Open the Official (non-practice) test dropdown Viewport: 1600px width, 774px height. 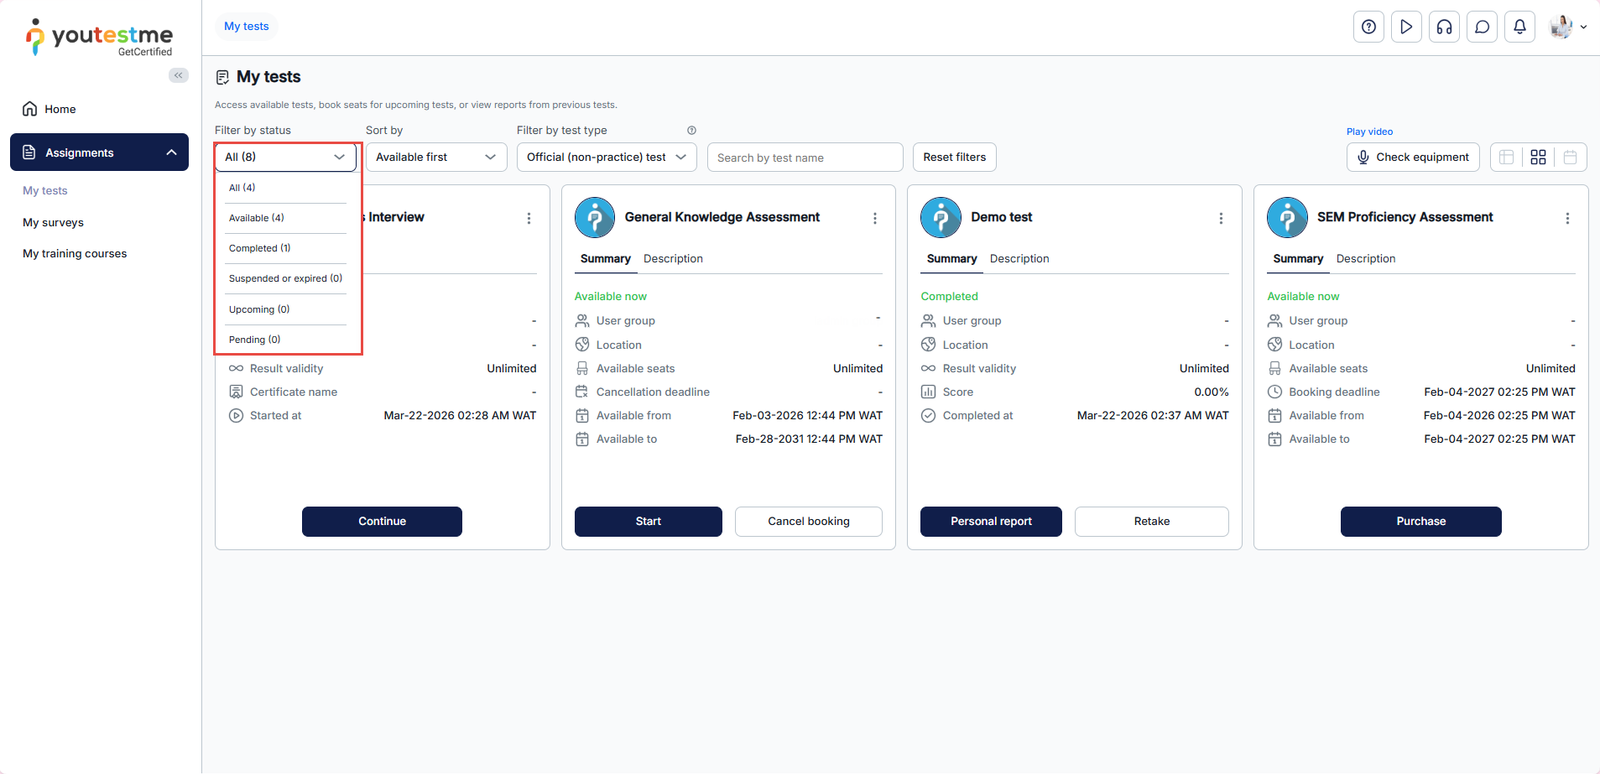click(606, 157)
